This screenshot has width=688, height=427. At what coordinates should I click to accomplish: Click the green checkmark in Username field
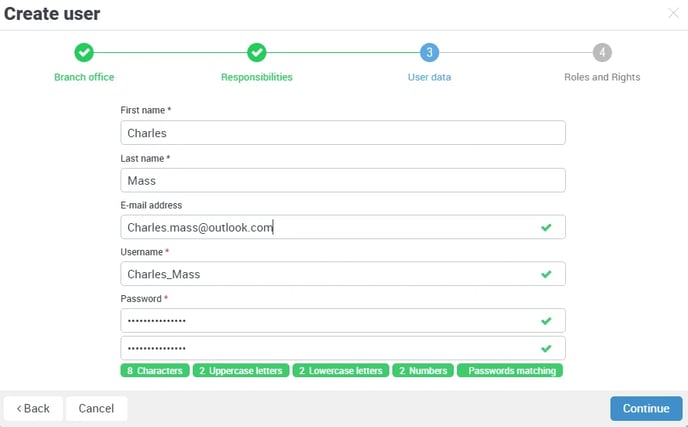[x=546, y=274]
